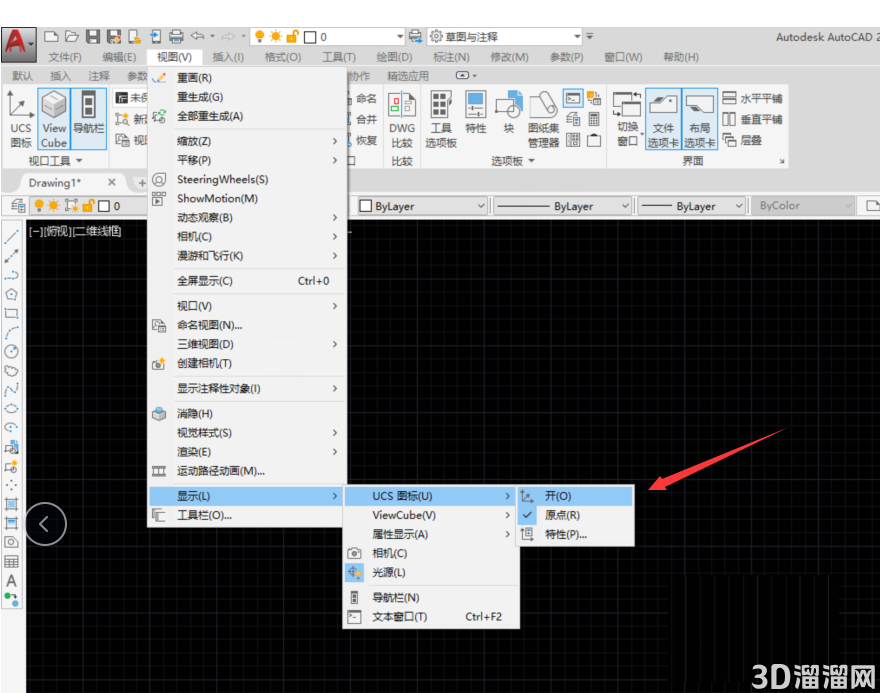The image size is (880, 693).
Task: Choose 全屏显示(C) Ctrl+0 item
Action: coord(247,281)
